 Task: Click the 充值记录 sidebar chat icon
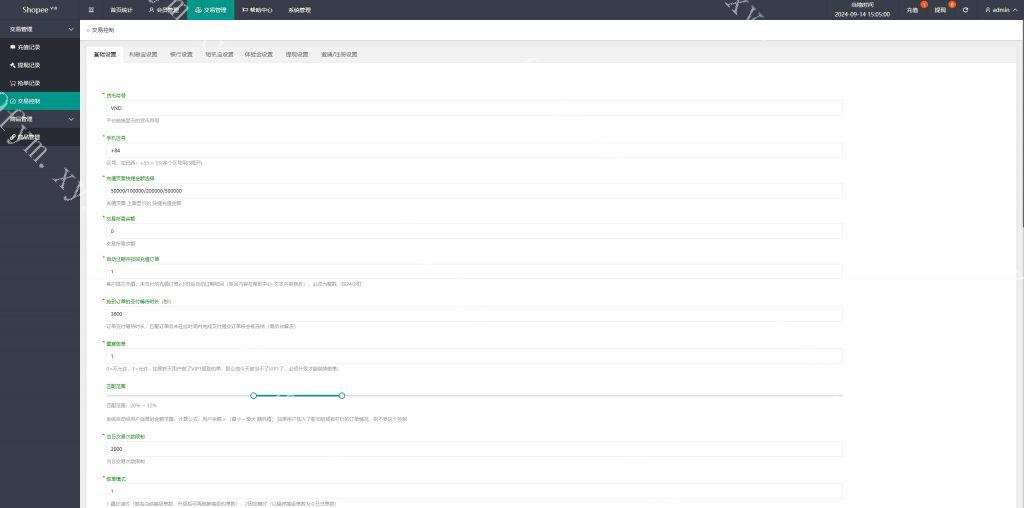point(12,47)
